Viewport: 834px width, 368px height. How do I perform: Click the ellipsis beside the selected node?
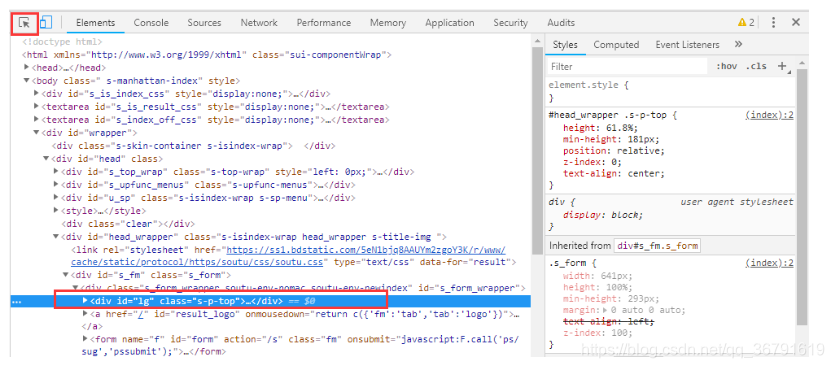(x=16, y=302)
